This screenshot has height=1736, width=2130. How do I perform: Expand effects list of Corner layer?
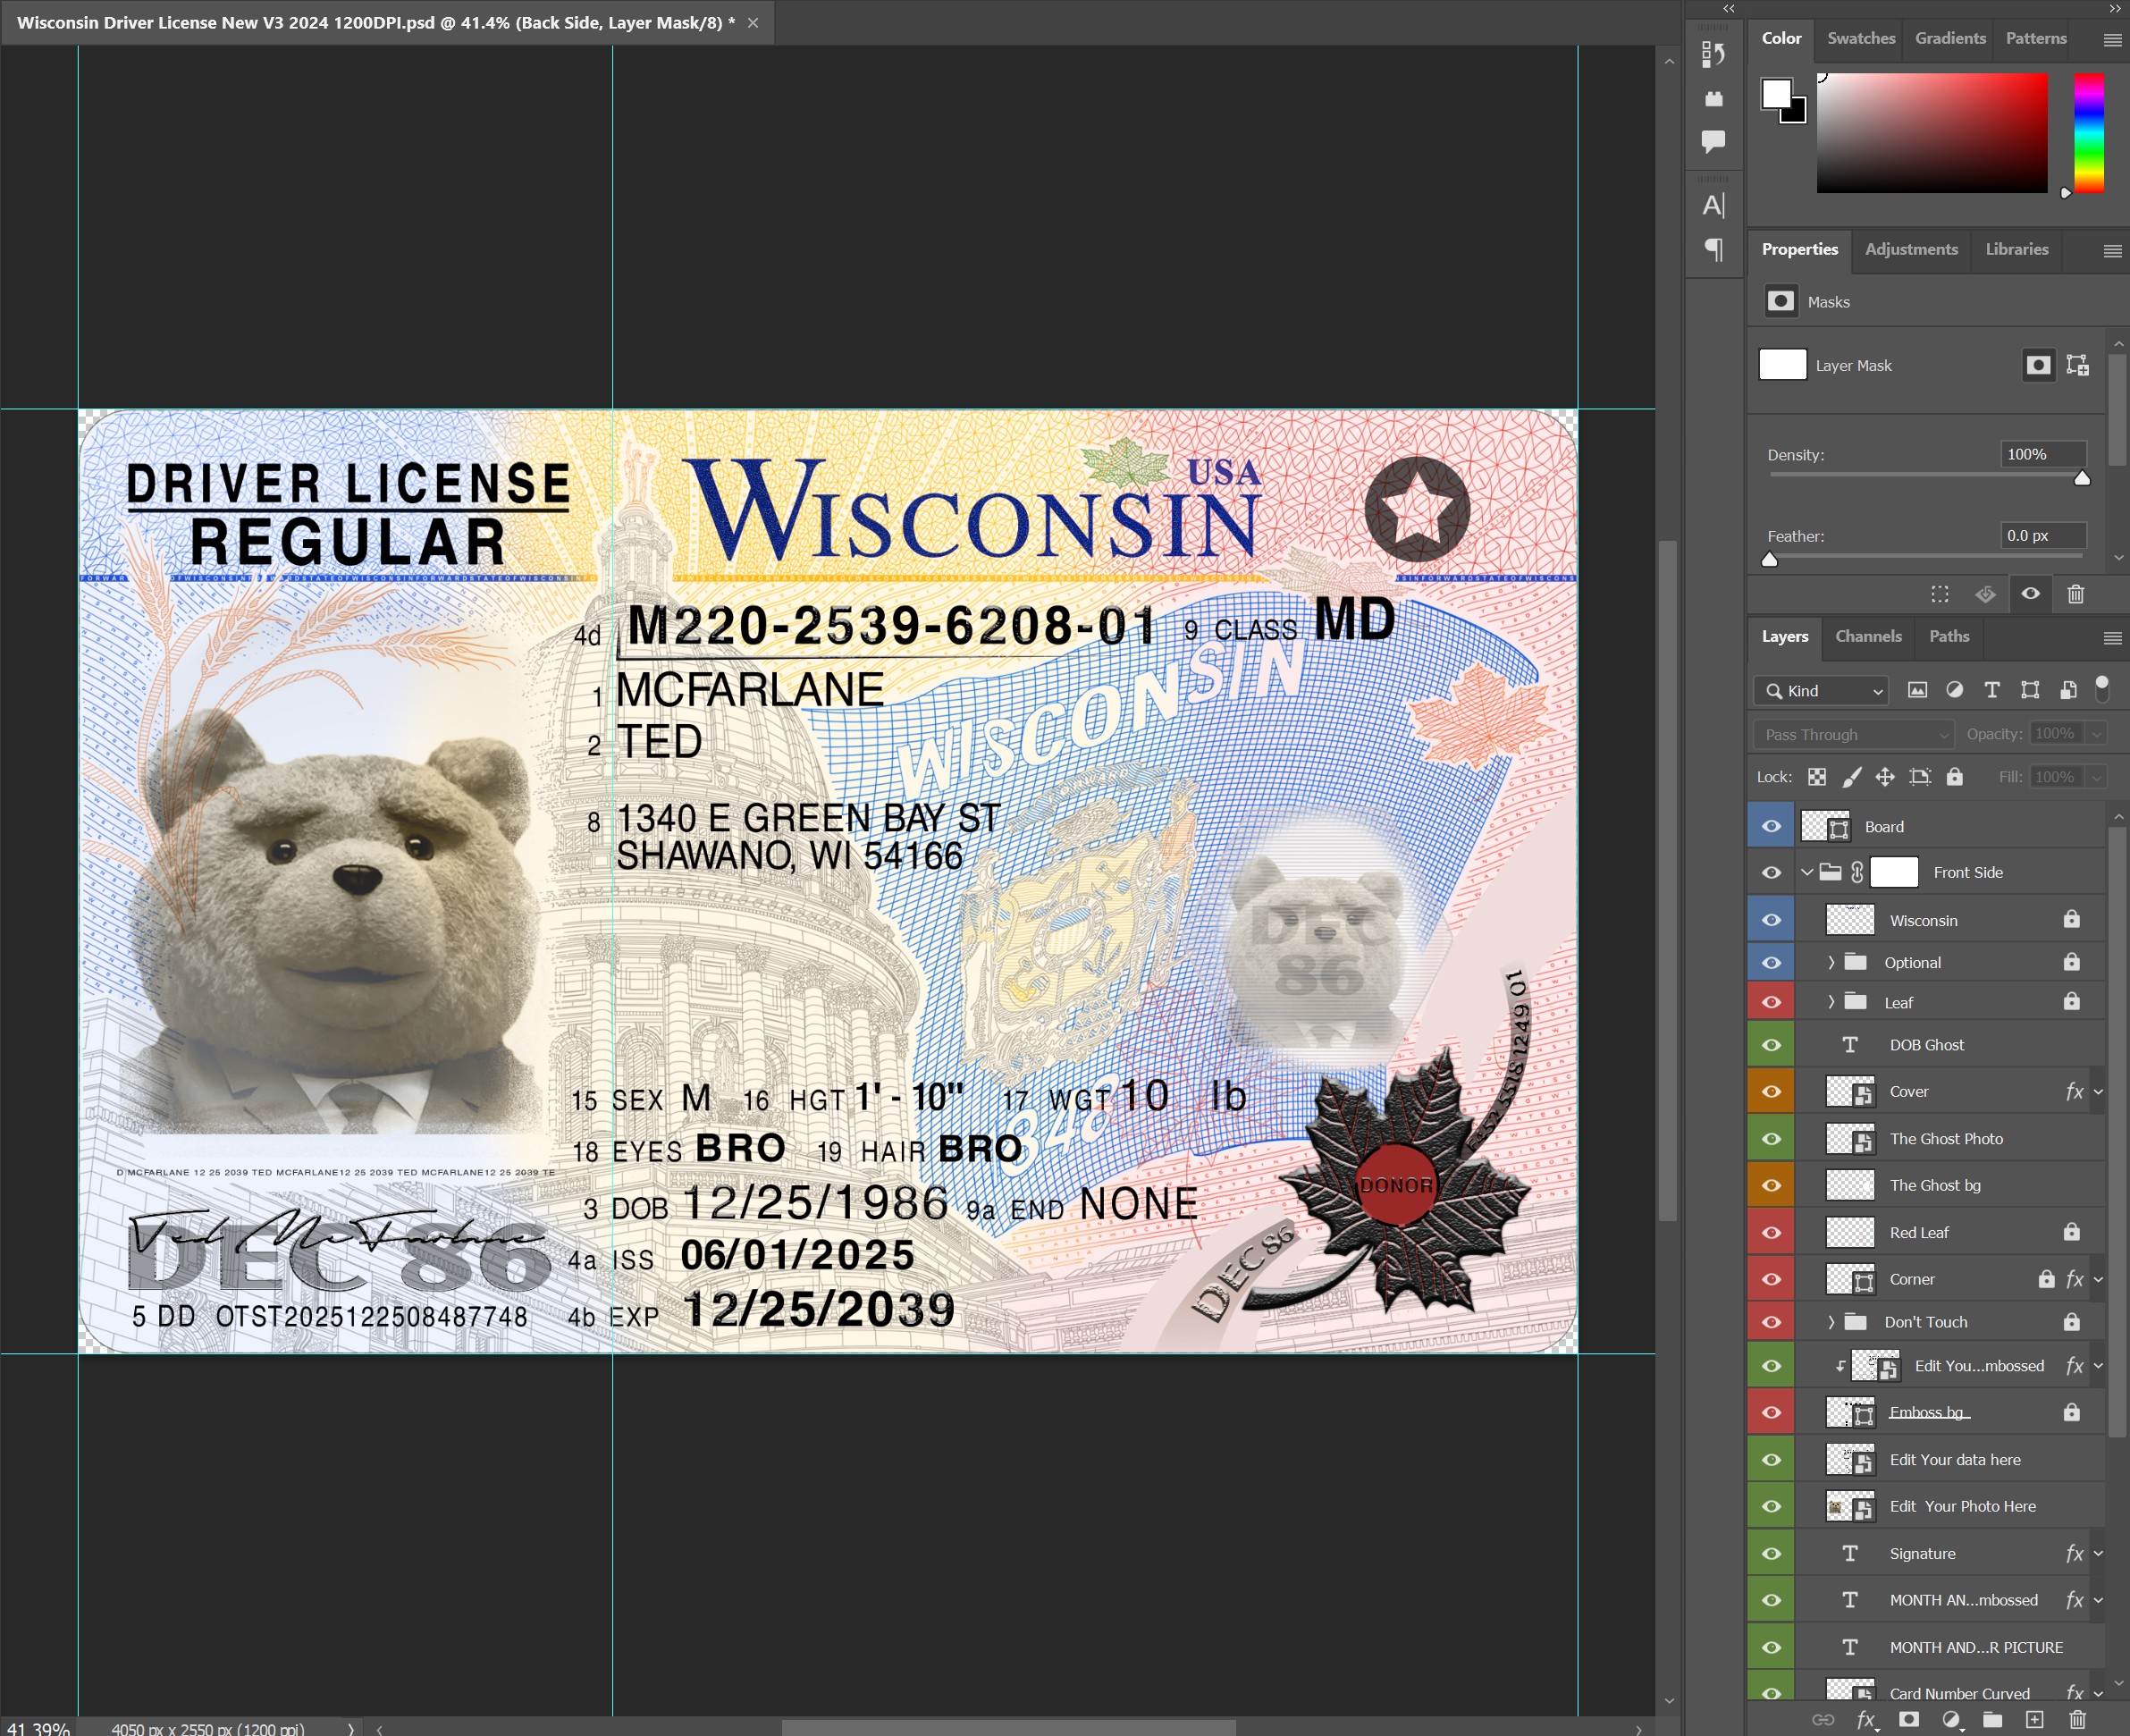pyautogui.click(x=2098, y=1279)
